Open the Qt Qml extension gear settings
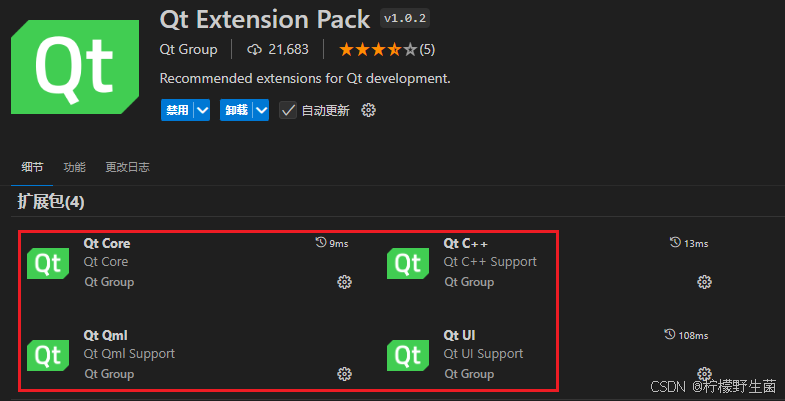Image resolution: width=785 pixels, height=401 pixels. pyautogui.click(x=345, y=374)
